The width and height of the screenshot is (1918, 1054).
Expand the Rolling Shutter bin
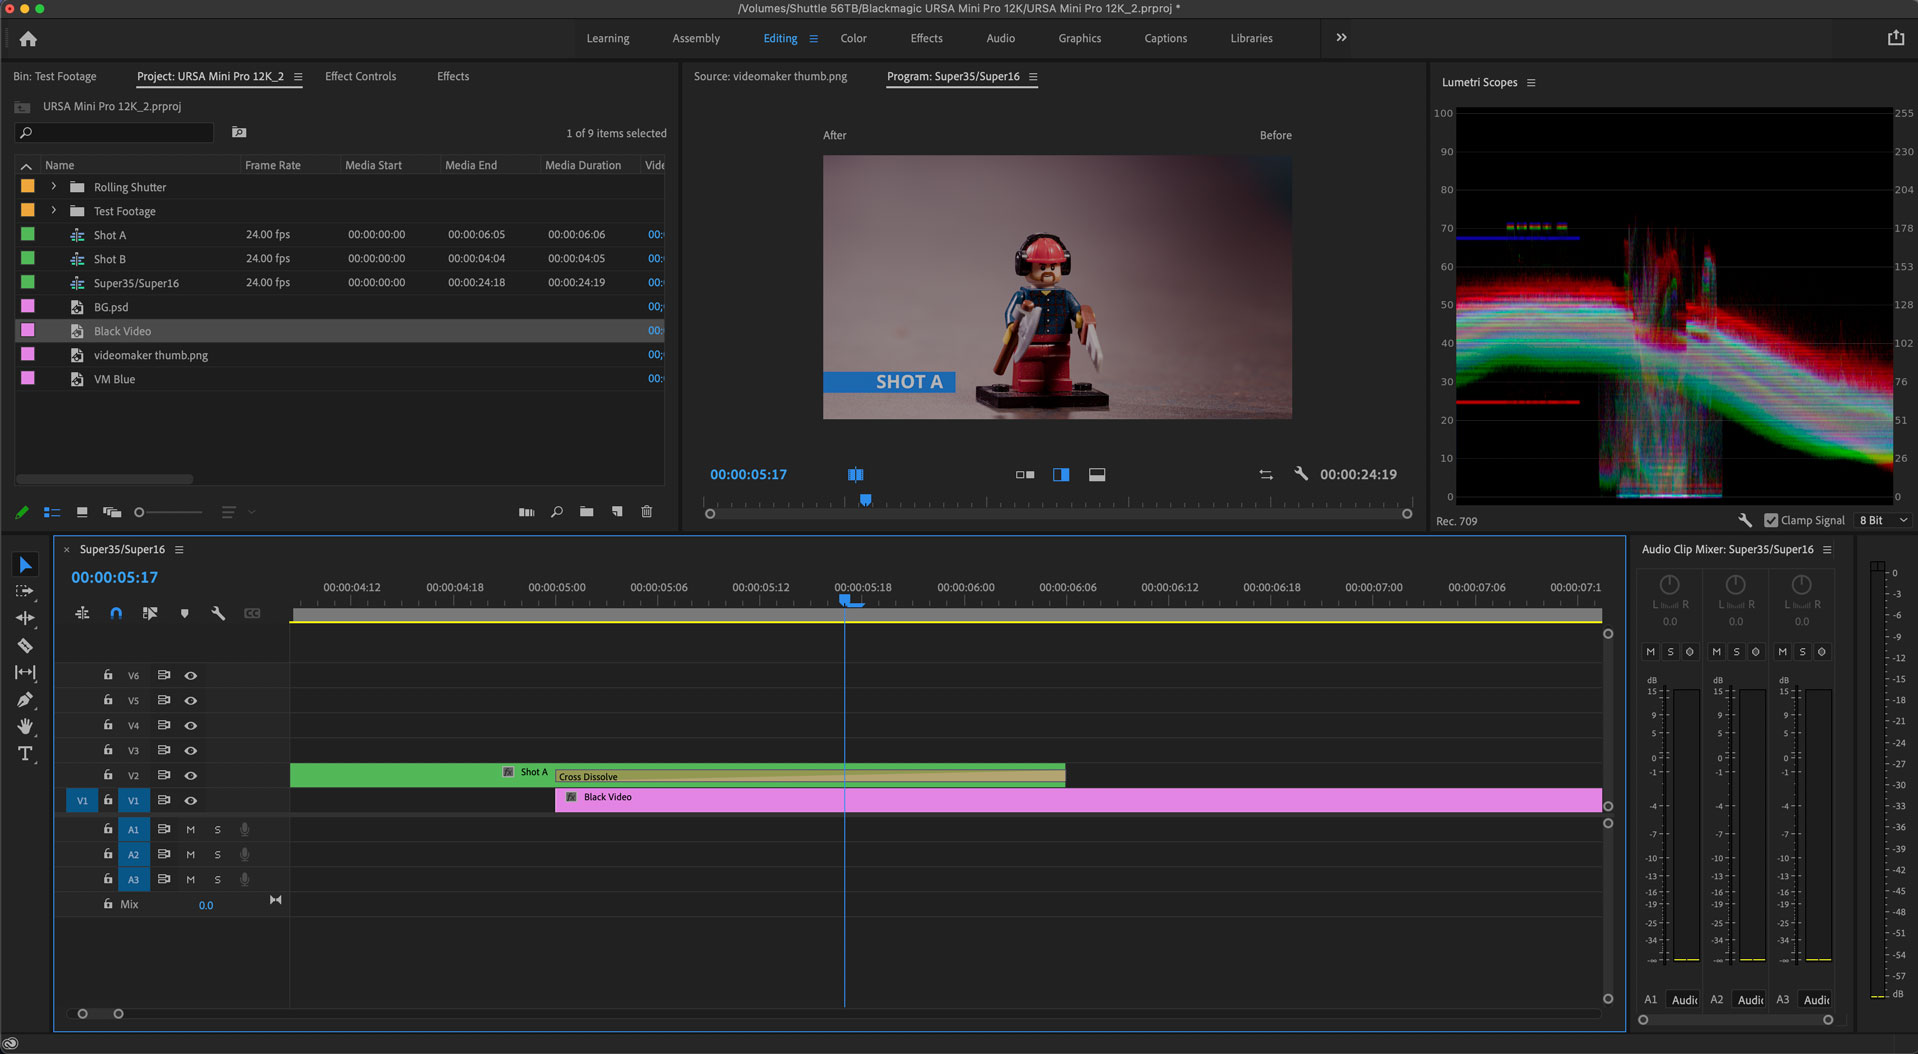(52, 186)
